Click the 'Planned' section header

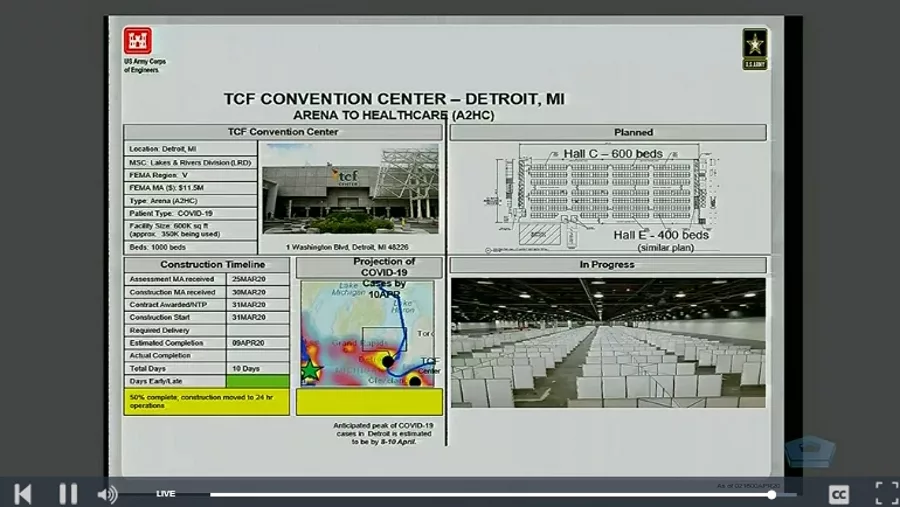pyautogui.click(x=608, y=133)
